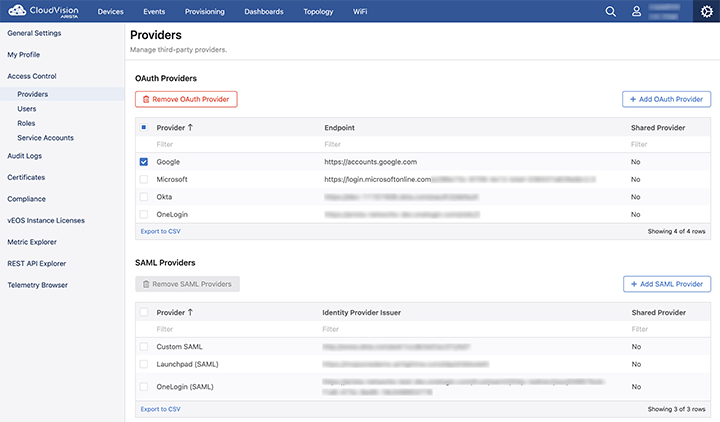Screen dimensions: 720x422
Task: Click the Microsoft provider name
Action: (172, 179)
